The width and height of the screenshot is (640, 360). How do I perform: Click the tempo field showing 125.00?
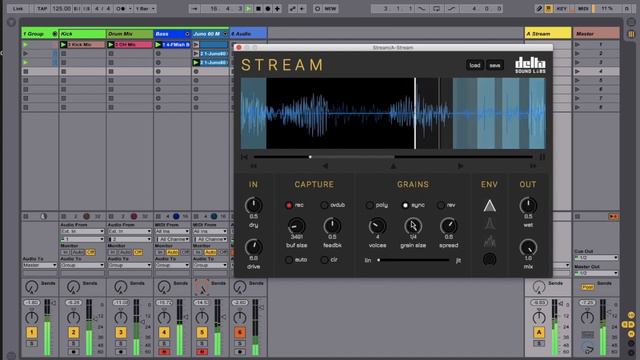[61, 9]
